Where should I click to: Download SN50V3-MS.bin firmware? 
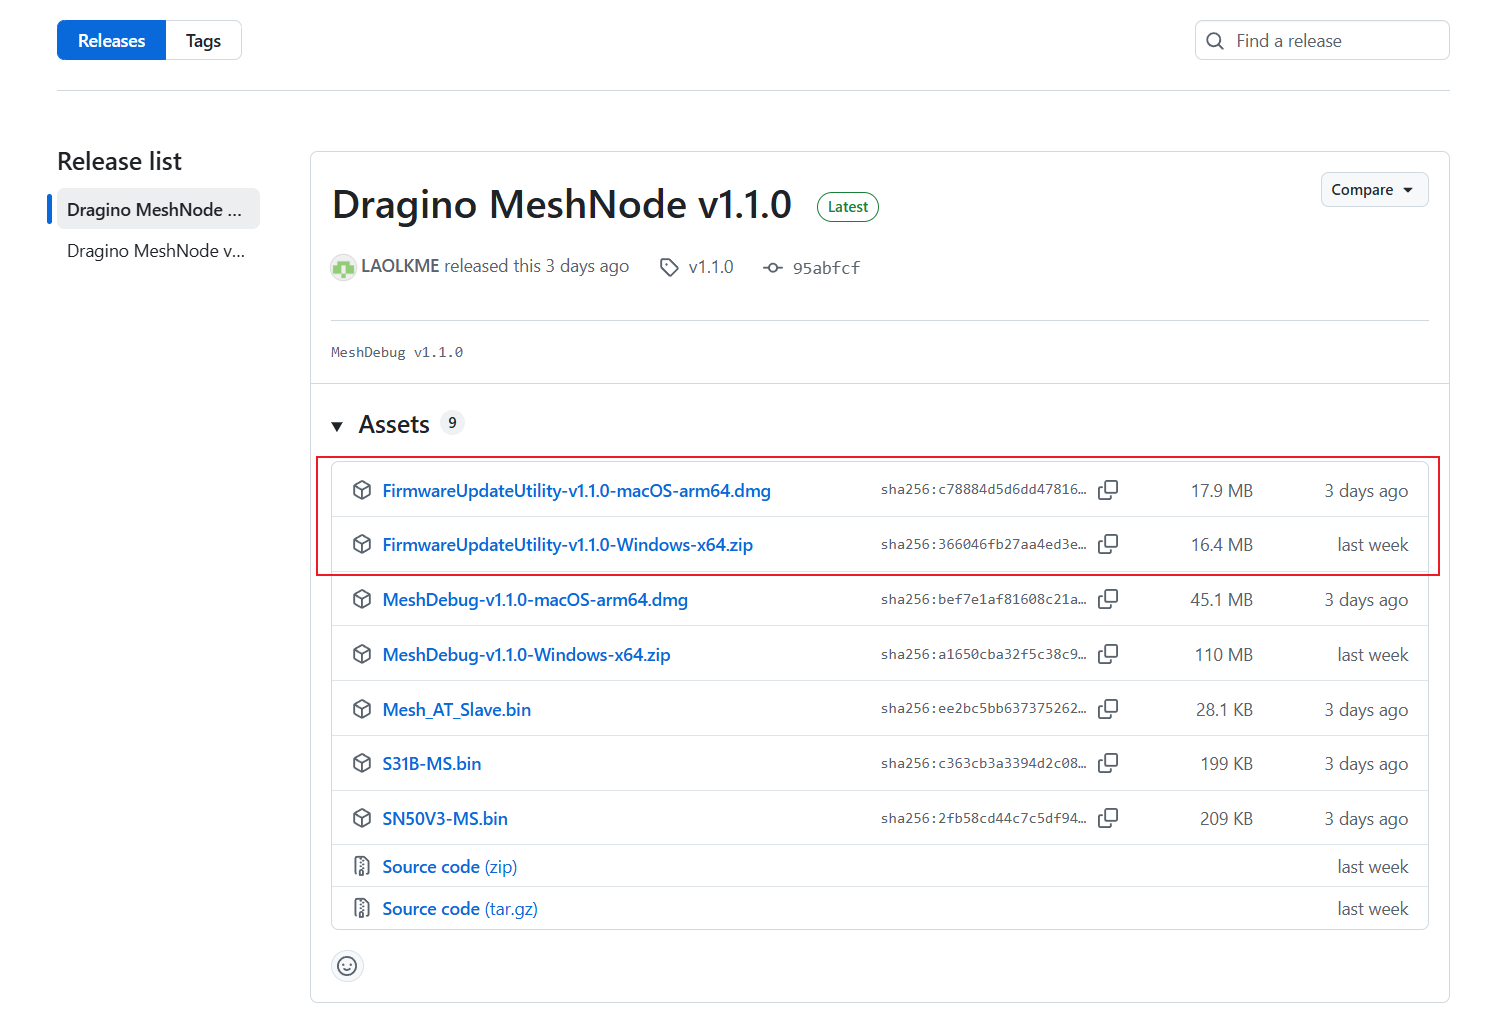click(445, 818)
